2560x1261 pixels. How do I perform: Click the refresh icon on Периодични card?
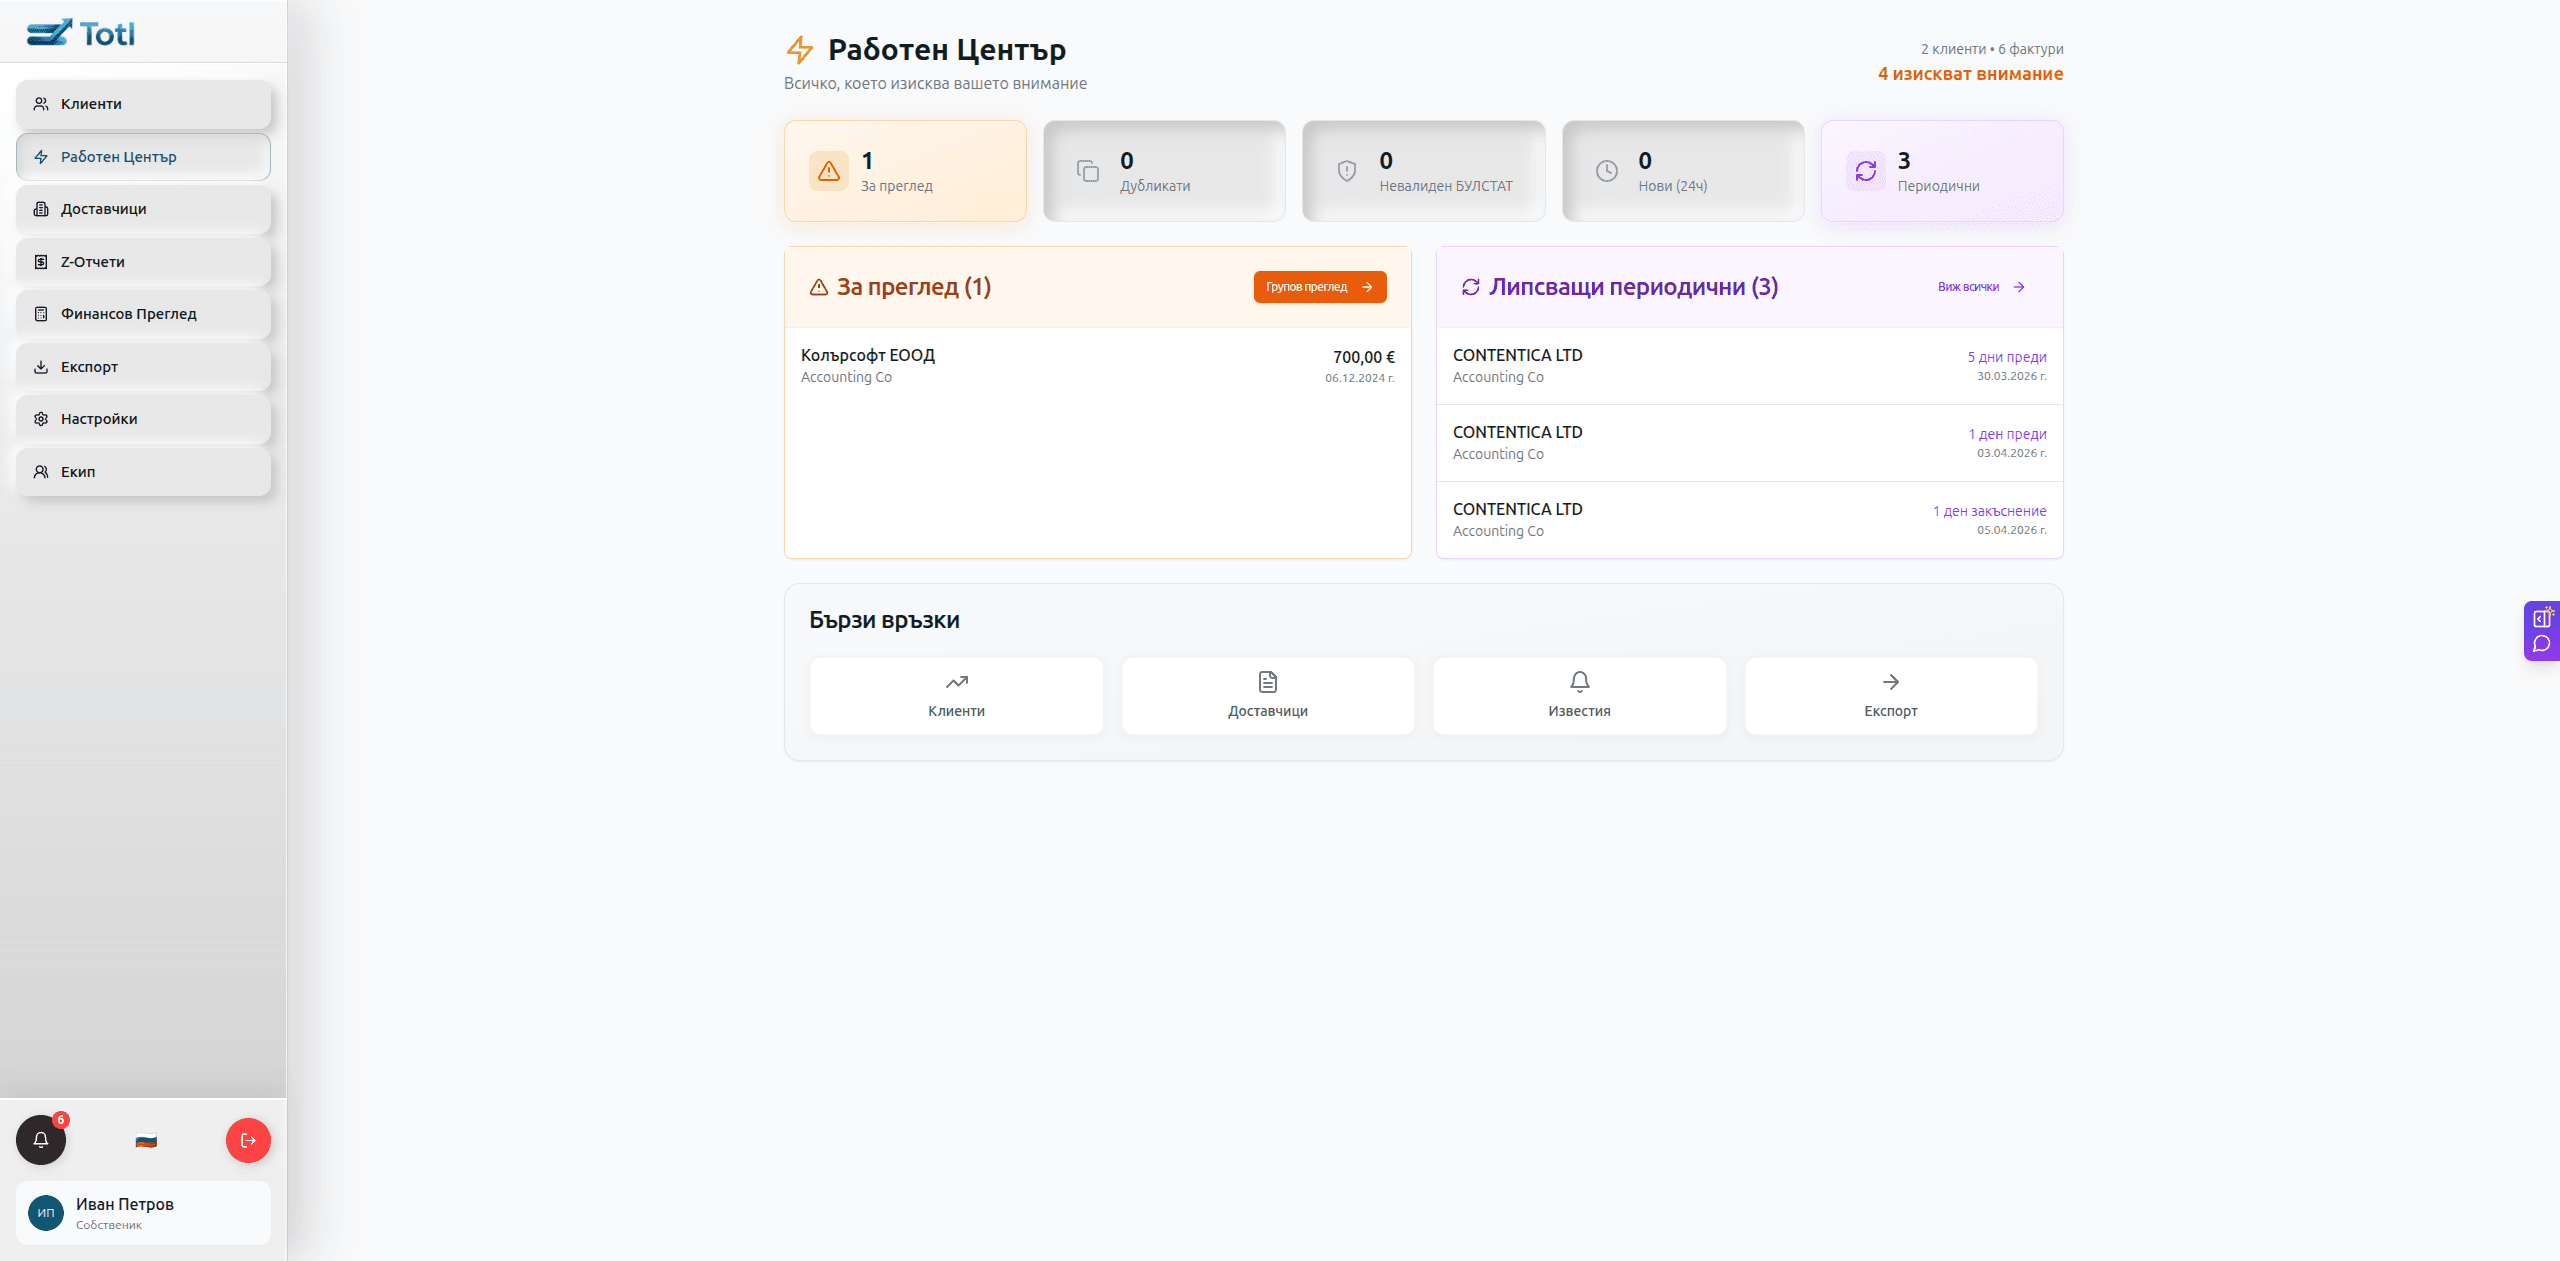[x=1866, y=171]
